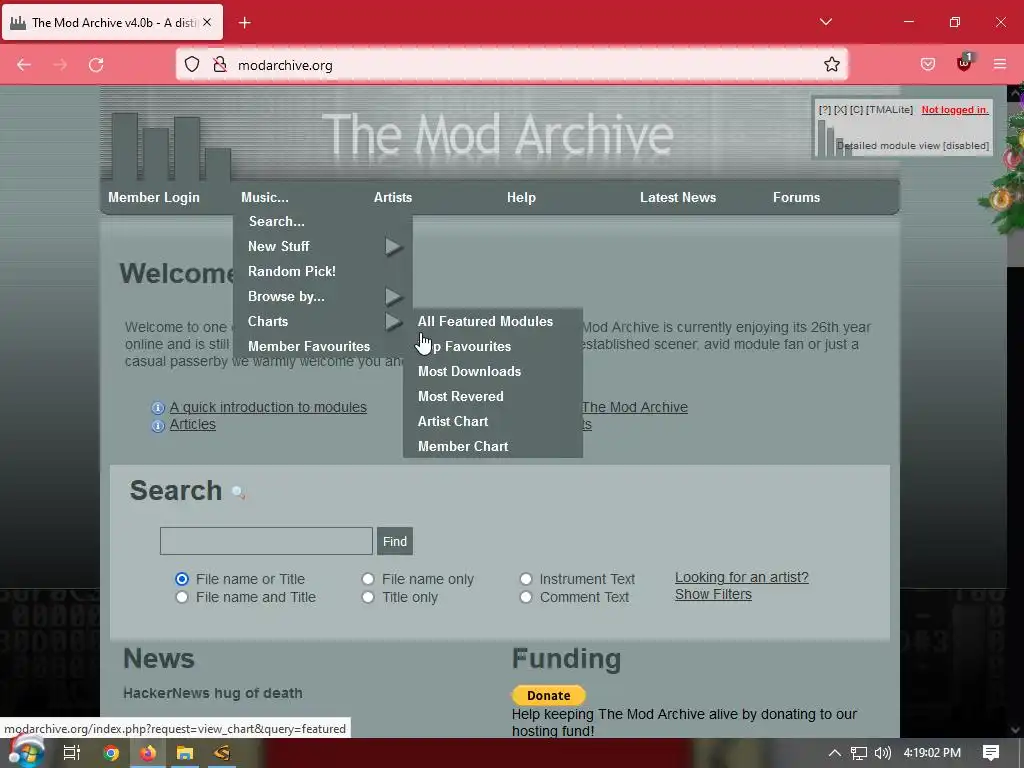Viewport: 1024px width, 768px height.
Task: Open the Articles link
Action: [193, 424]
